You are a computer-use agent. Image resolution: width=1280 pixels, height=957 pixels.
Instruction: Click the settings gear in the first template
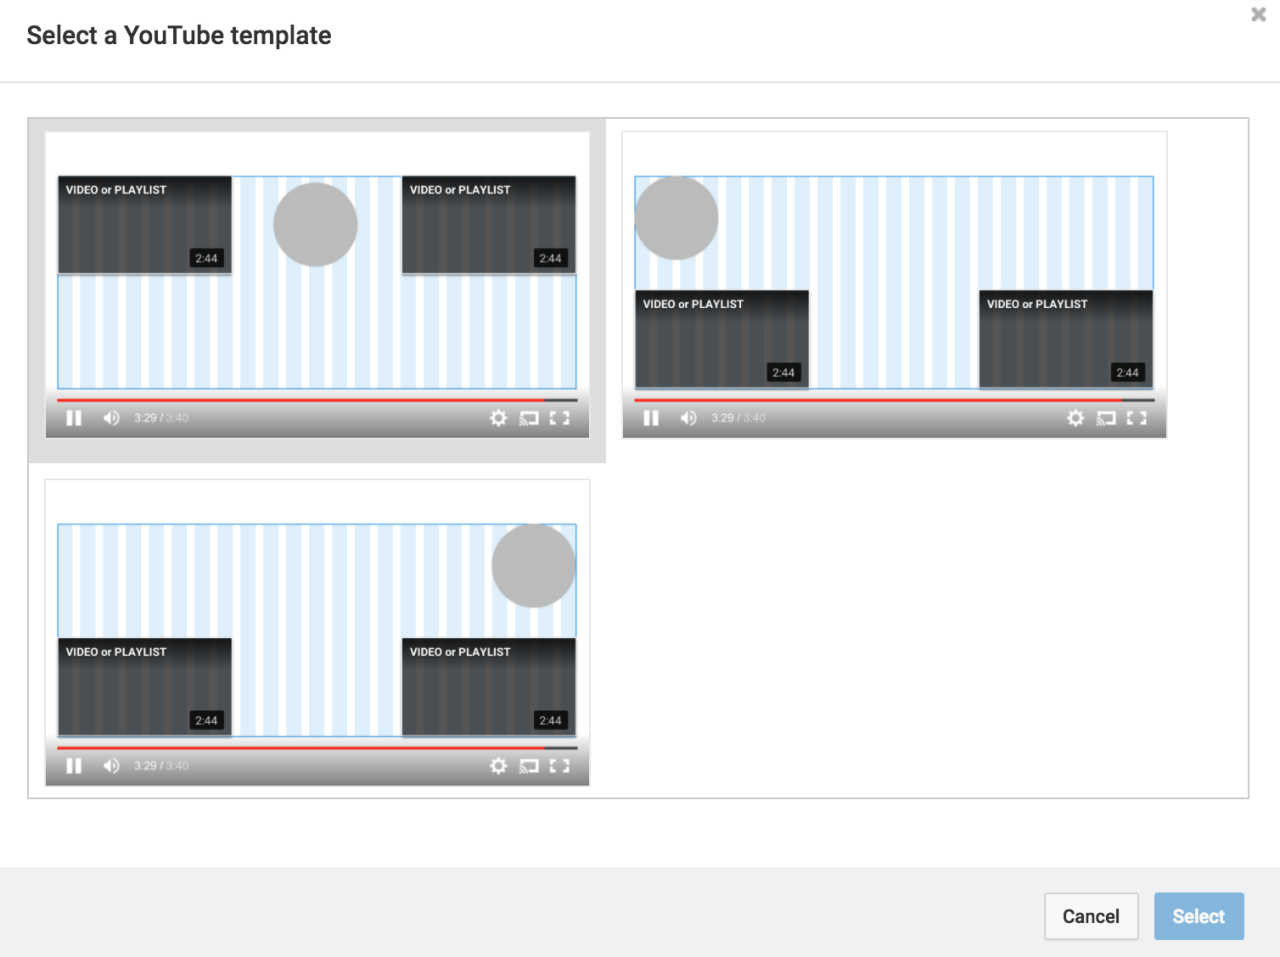tap(498, 418)
